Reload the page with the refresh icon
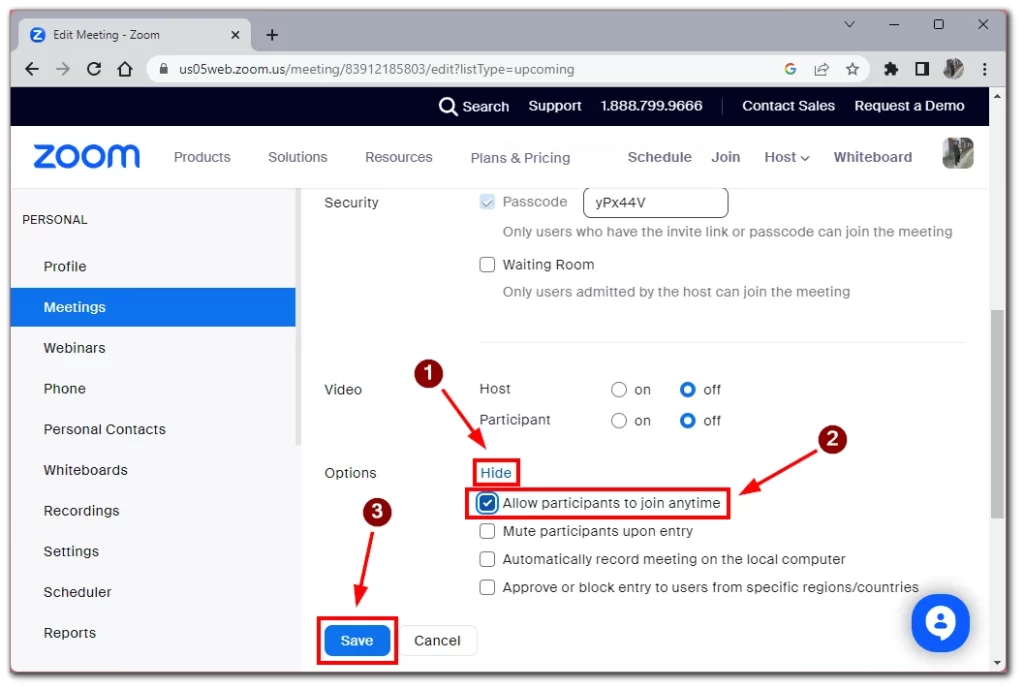The image size is (1024, 690). (94, 69)
